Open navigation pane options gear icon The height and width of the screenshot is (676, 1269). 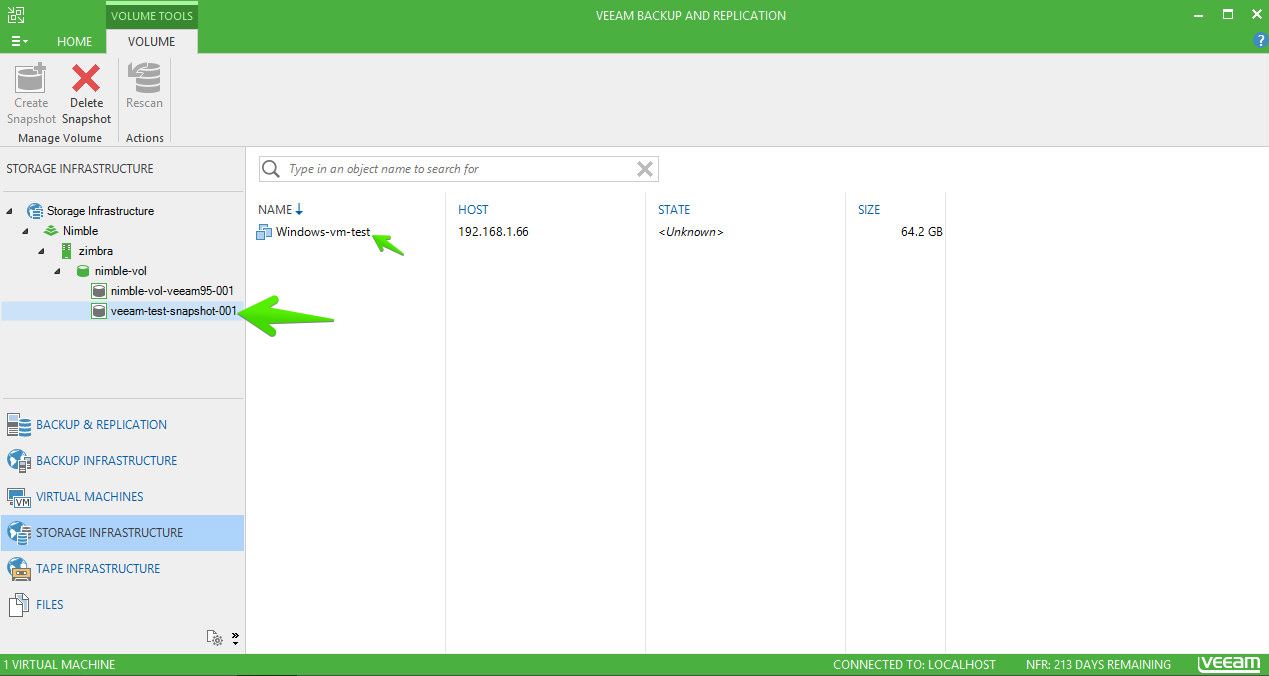[x=215, y=638]
